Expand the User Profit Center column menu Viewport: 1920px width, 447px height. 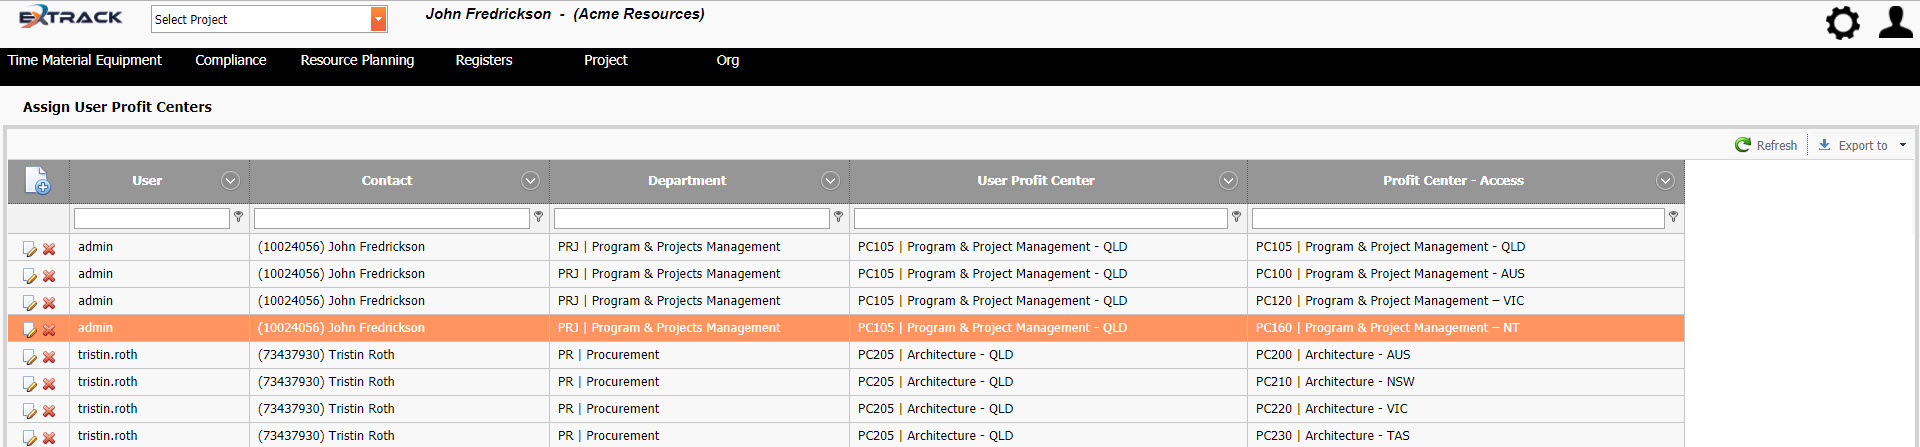[x=1228, y=181]
